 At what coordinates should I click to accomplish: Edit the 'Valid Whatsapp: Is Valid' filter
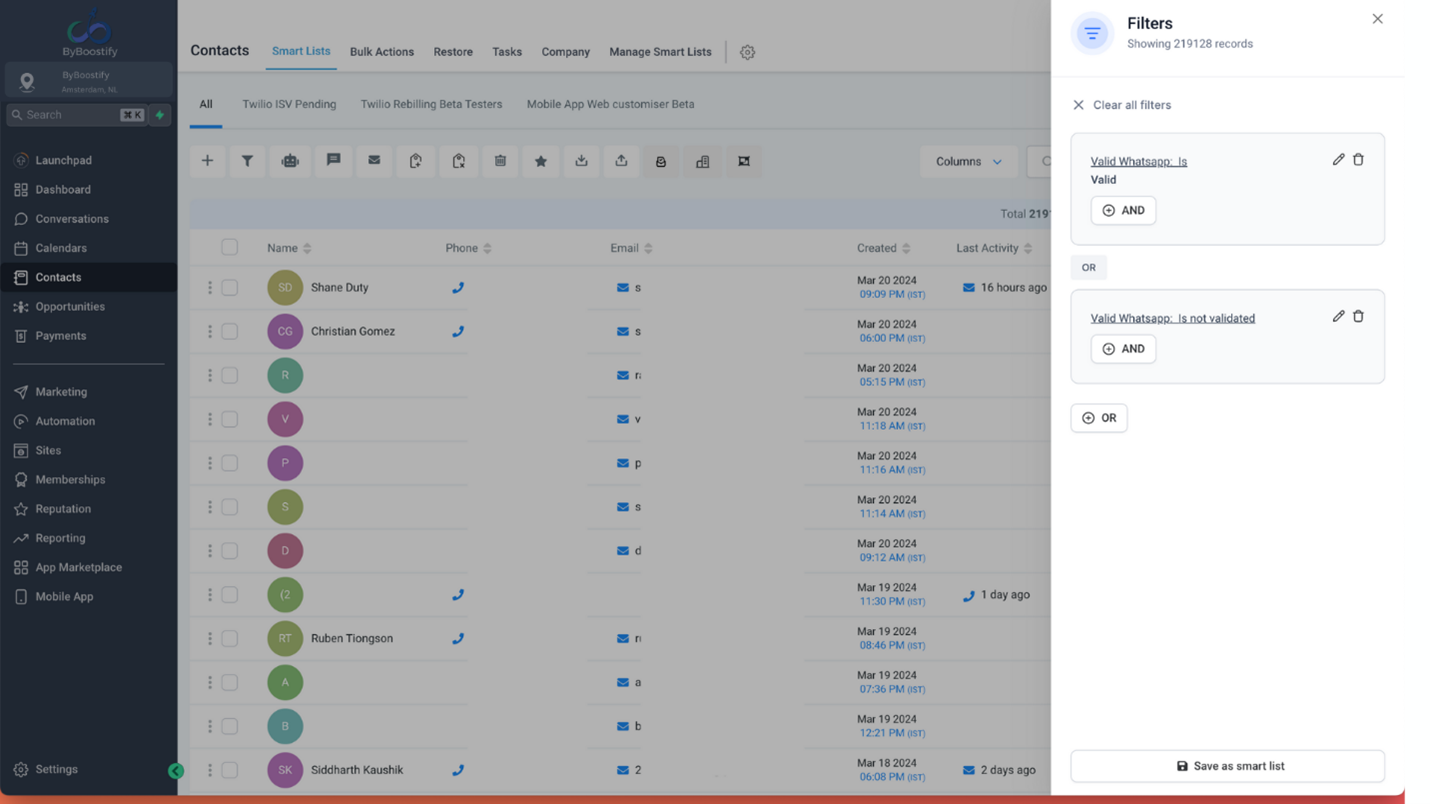1338,160
